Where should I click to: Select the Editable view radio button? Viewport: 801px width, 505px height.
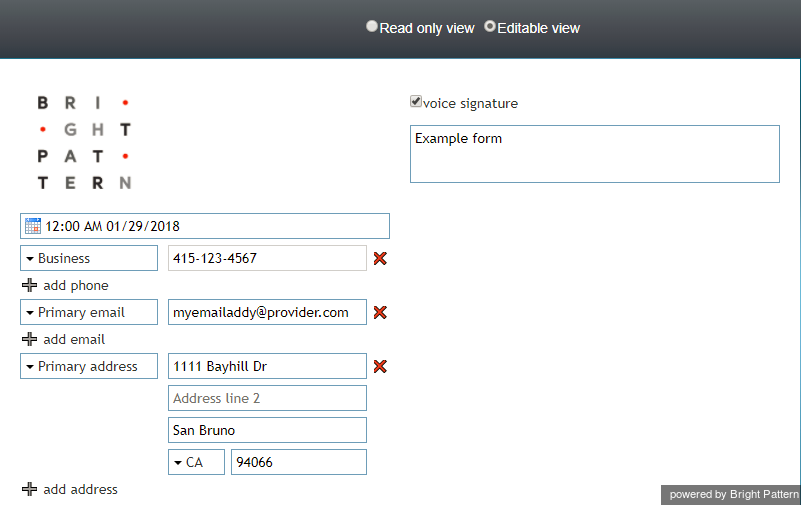(490, 26)
